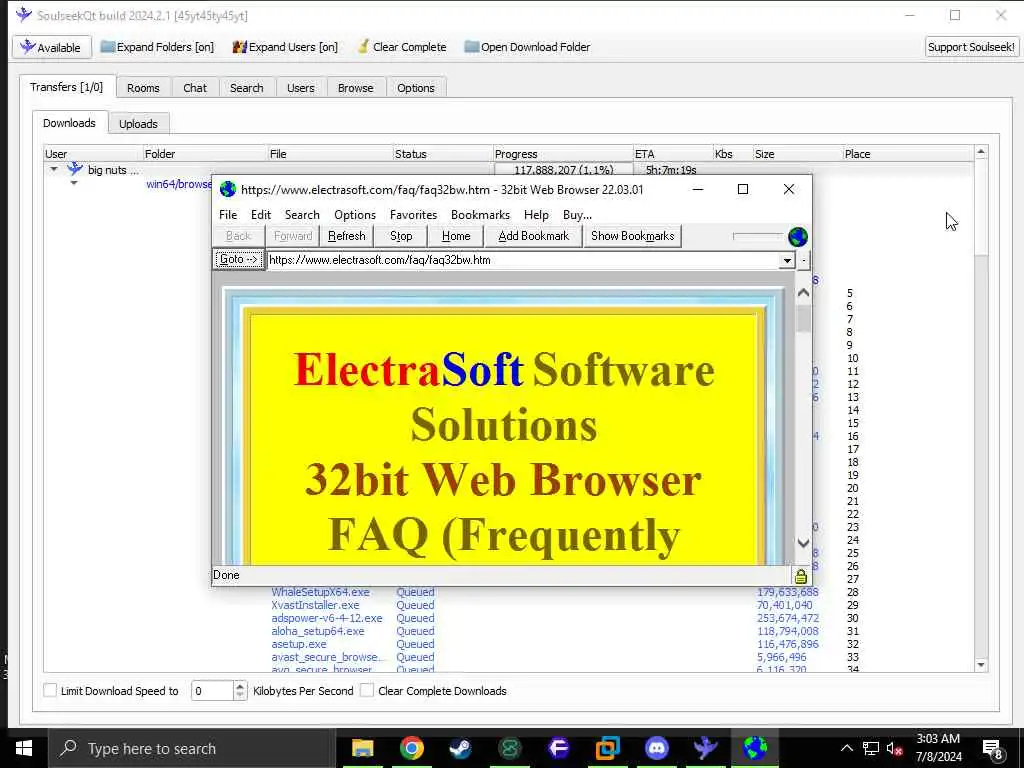The image size is (1024, 768).
Task: Click the globe icon in browser toolbar
Action: 797,236
